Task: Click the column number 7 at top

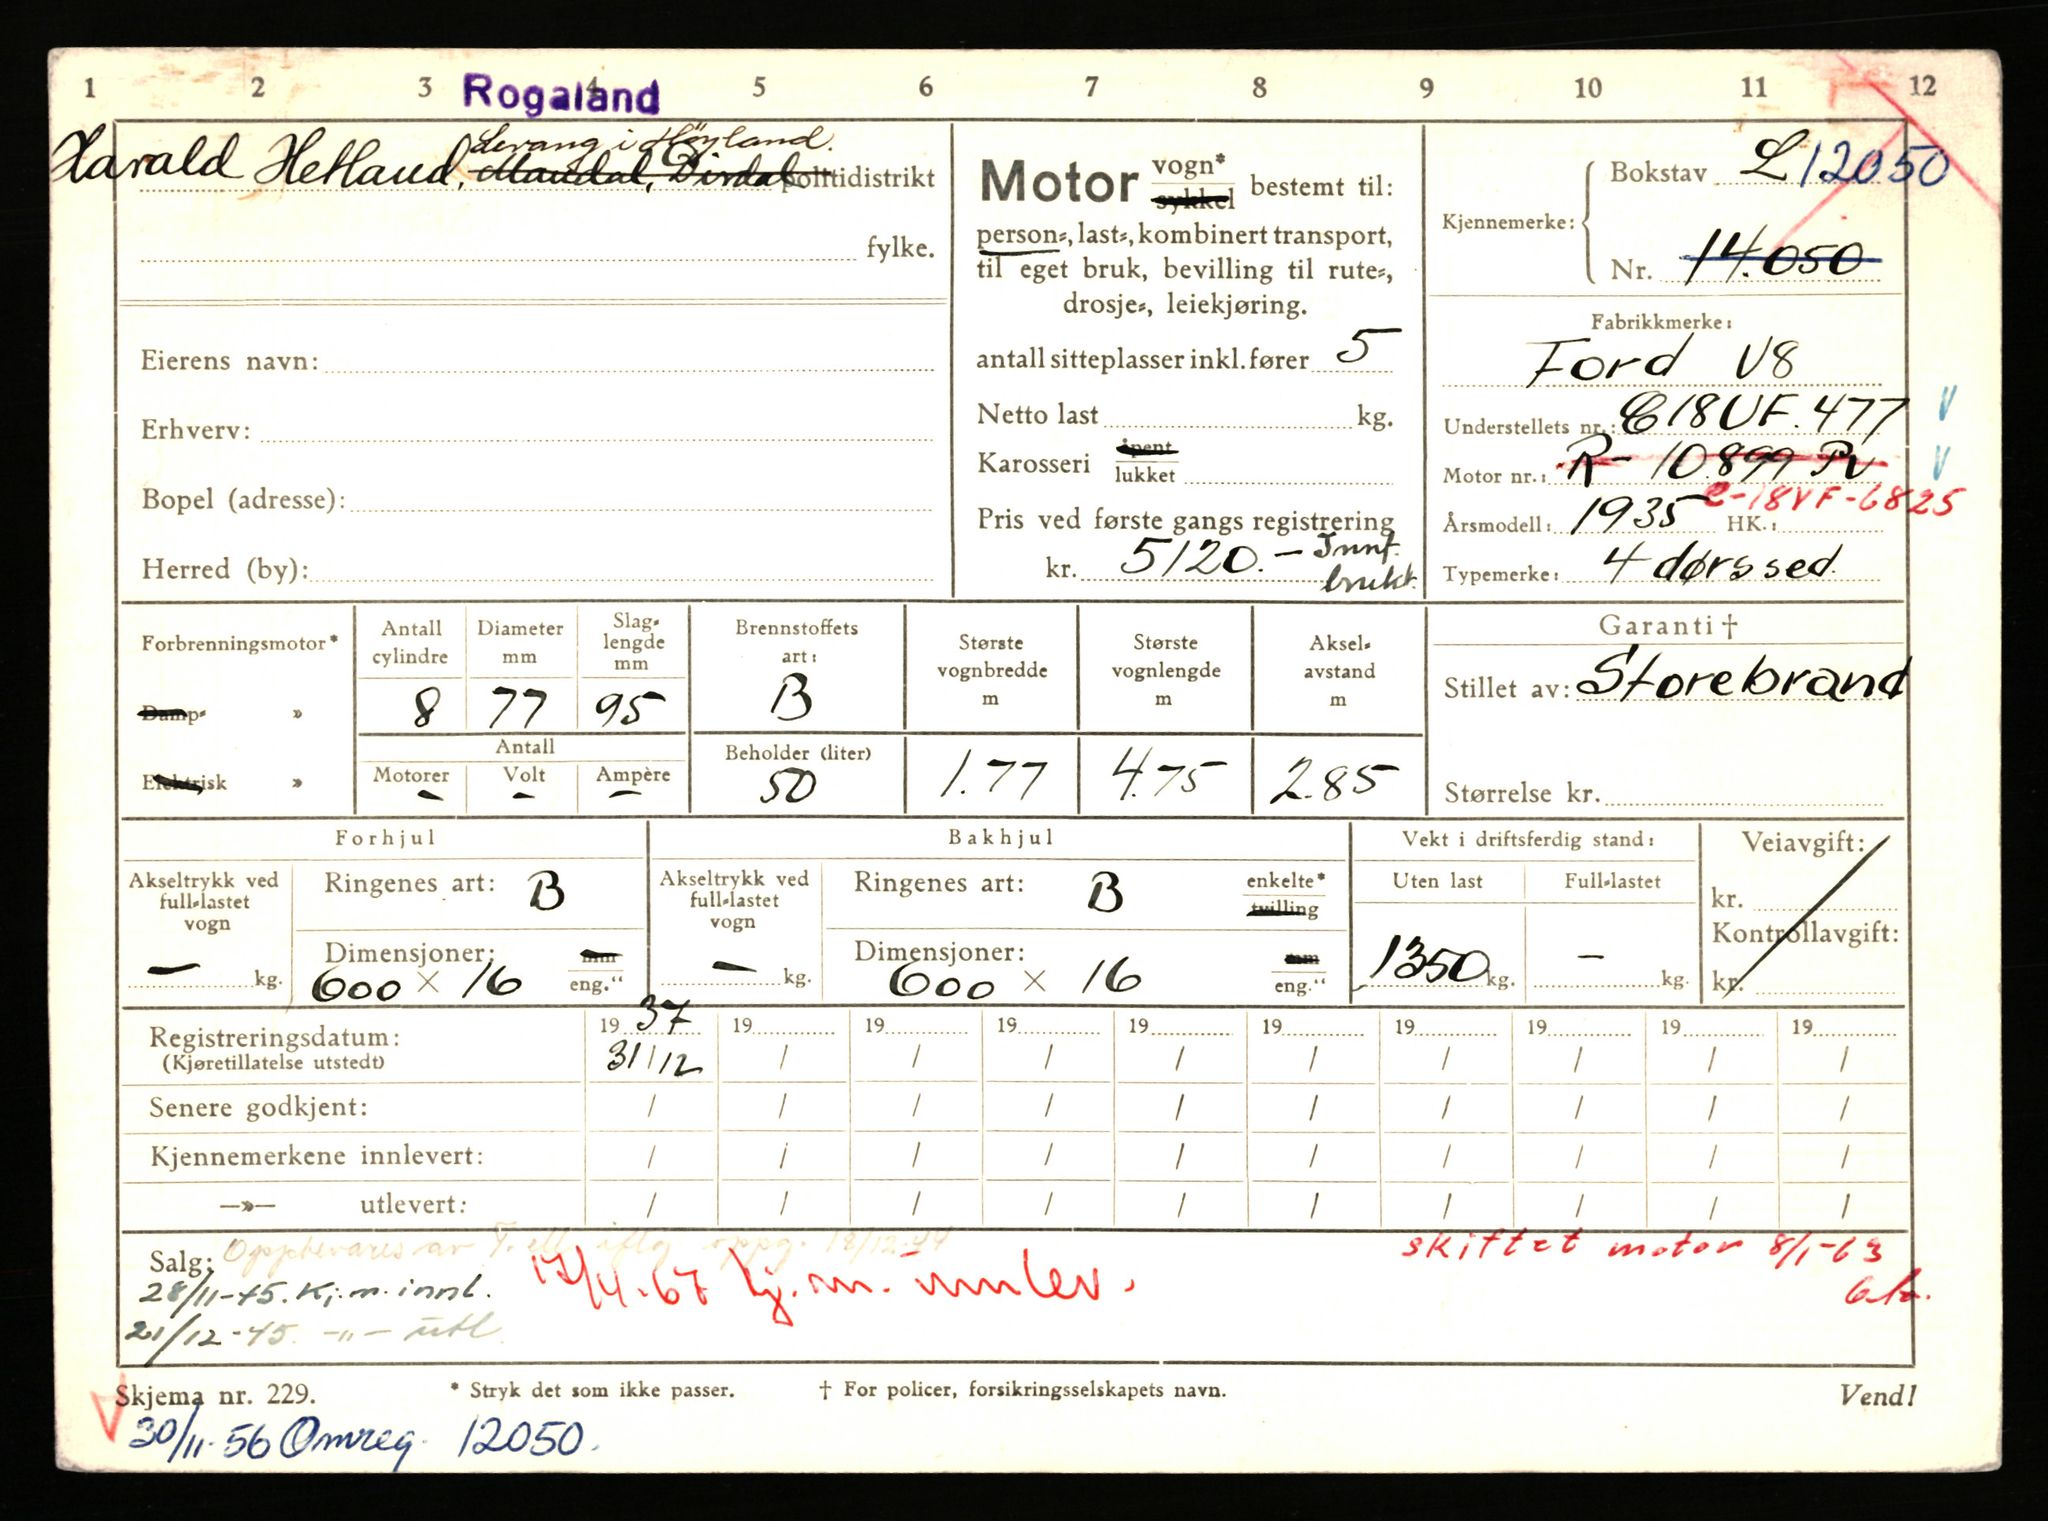Action: click(1091, 88)
